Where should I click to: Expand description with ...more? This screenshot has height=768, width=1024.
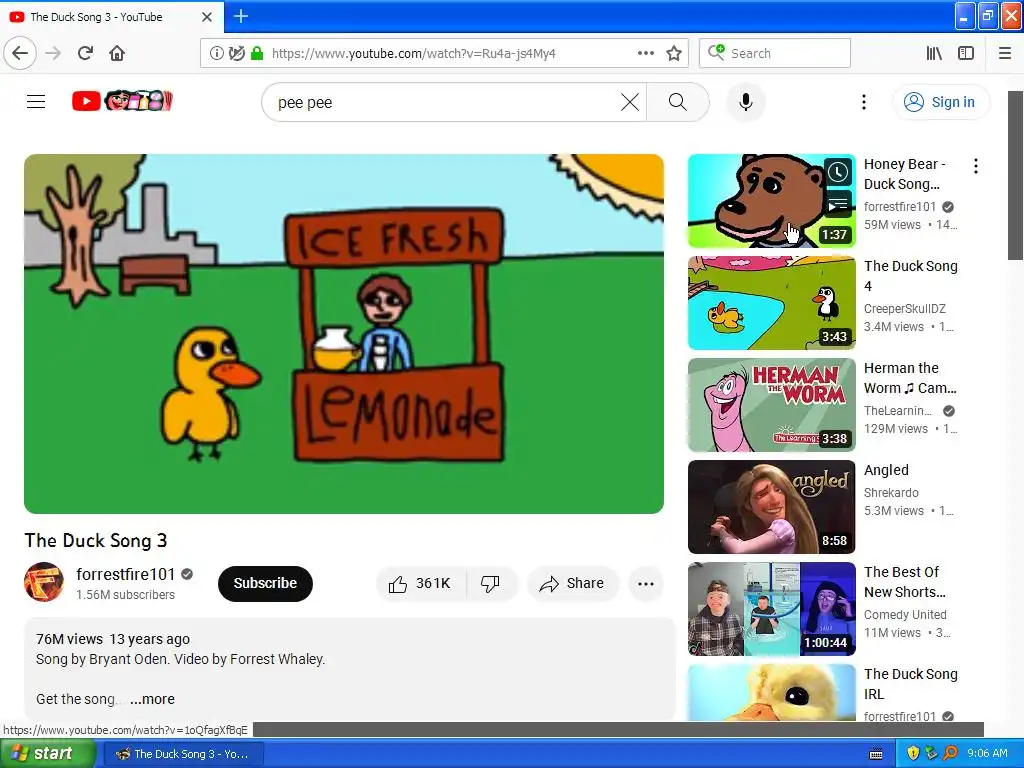click(152, 699)
